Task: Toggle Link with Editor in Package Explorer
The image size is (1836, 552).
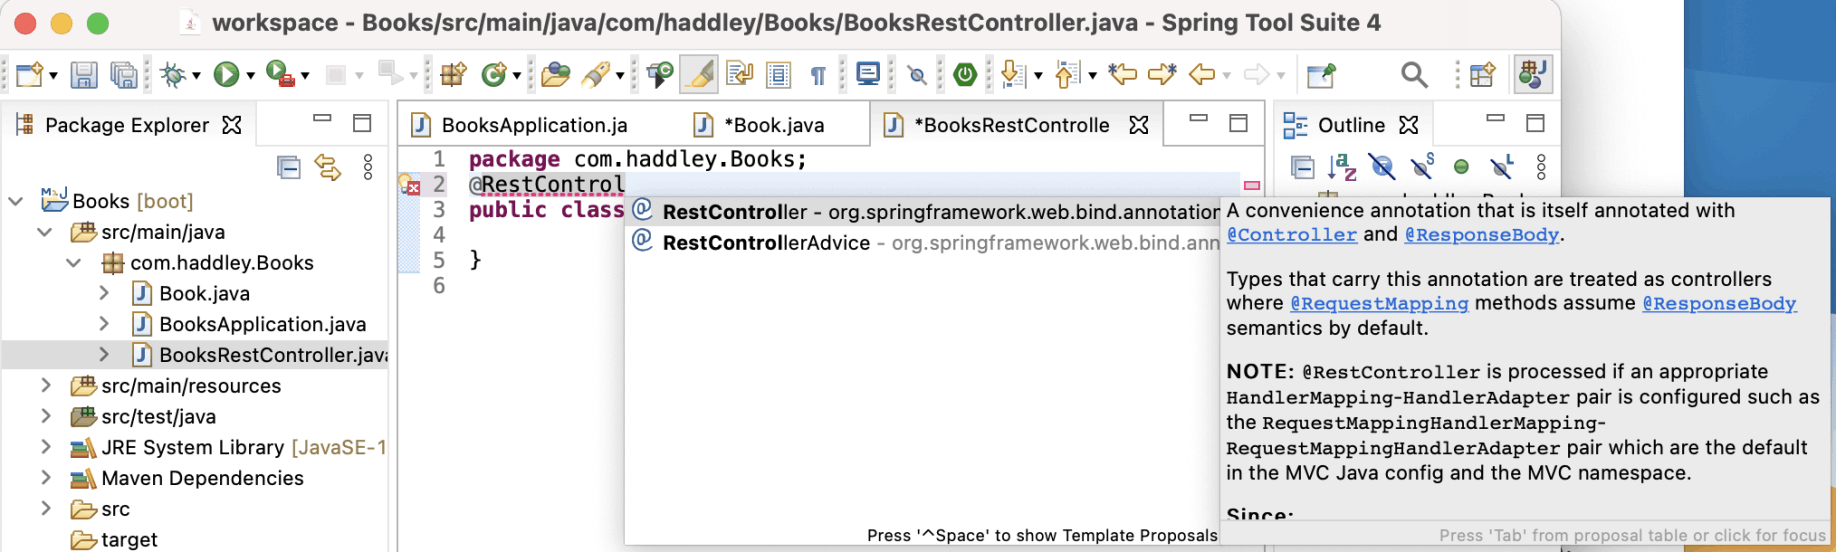Action: pyautogui.click(x=327, y=167)
